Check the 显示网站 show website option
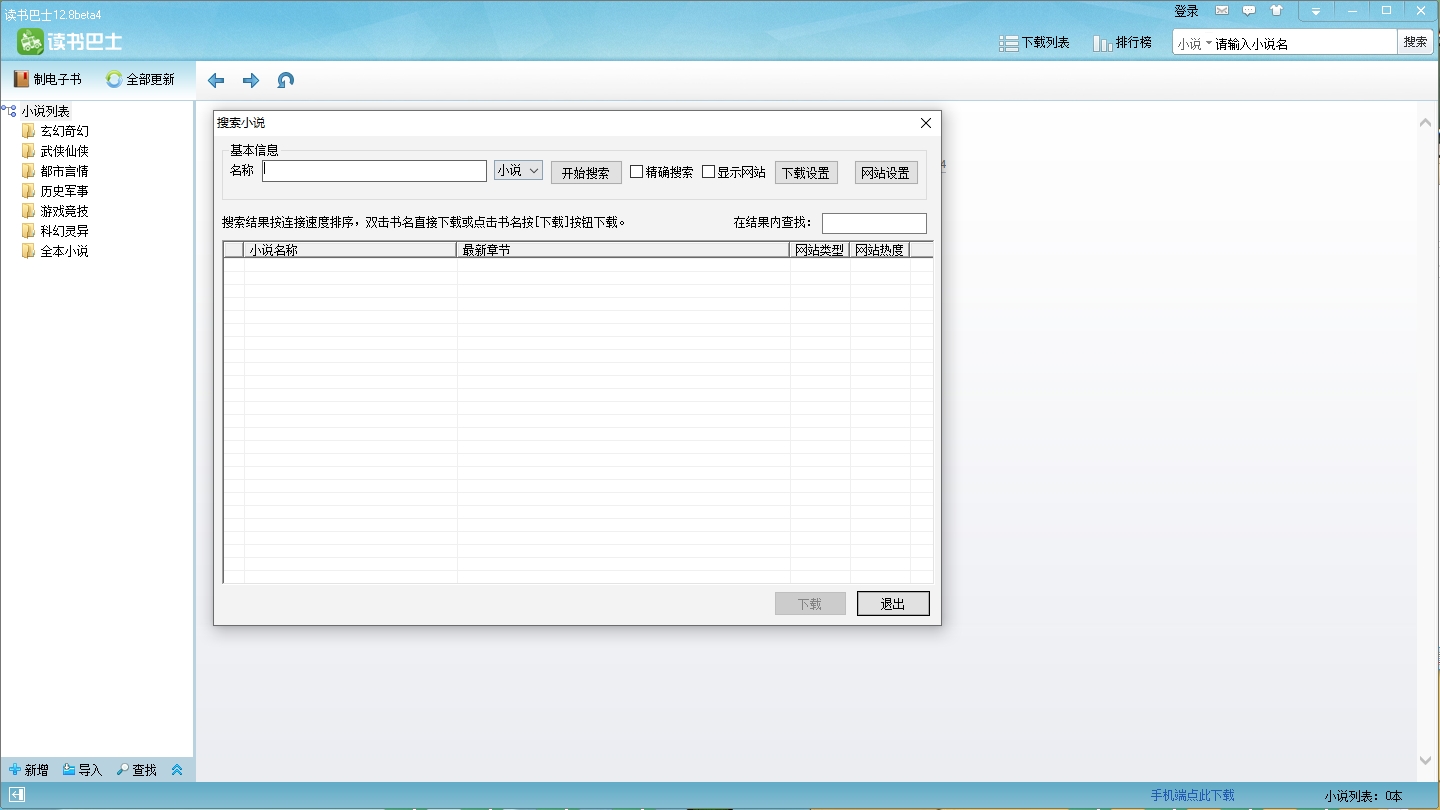Image resolution: width=1440 pixels, height=810 pixels. [708, 171]
